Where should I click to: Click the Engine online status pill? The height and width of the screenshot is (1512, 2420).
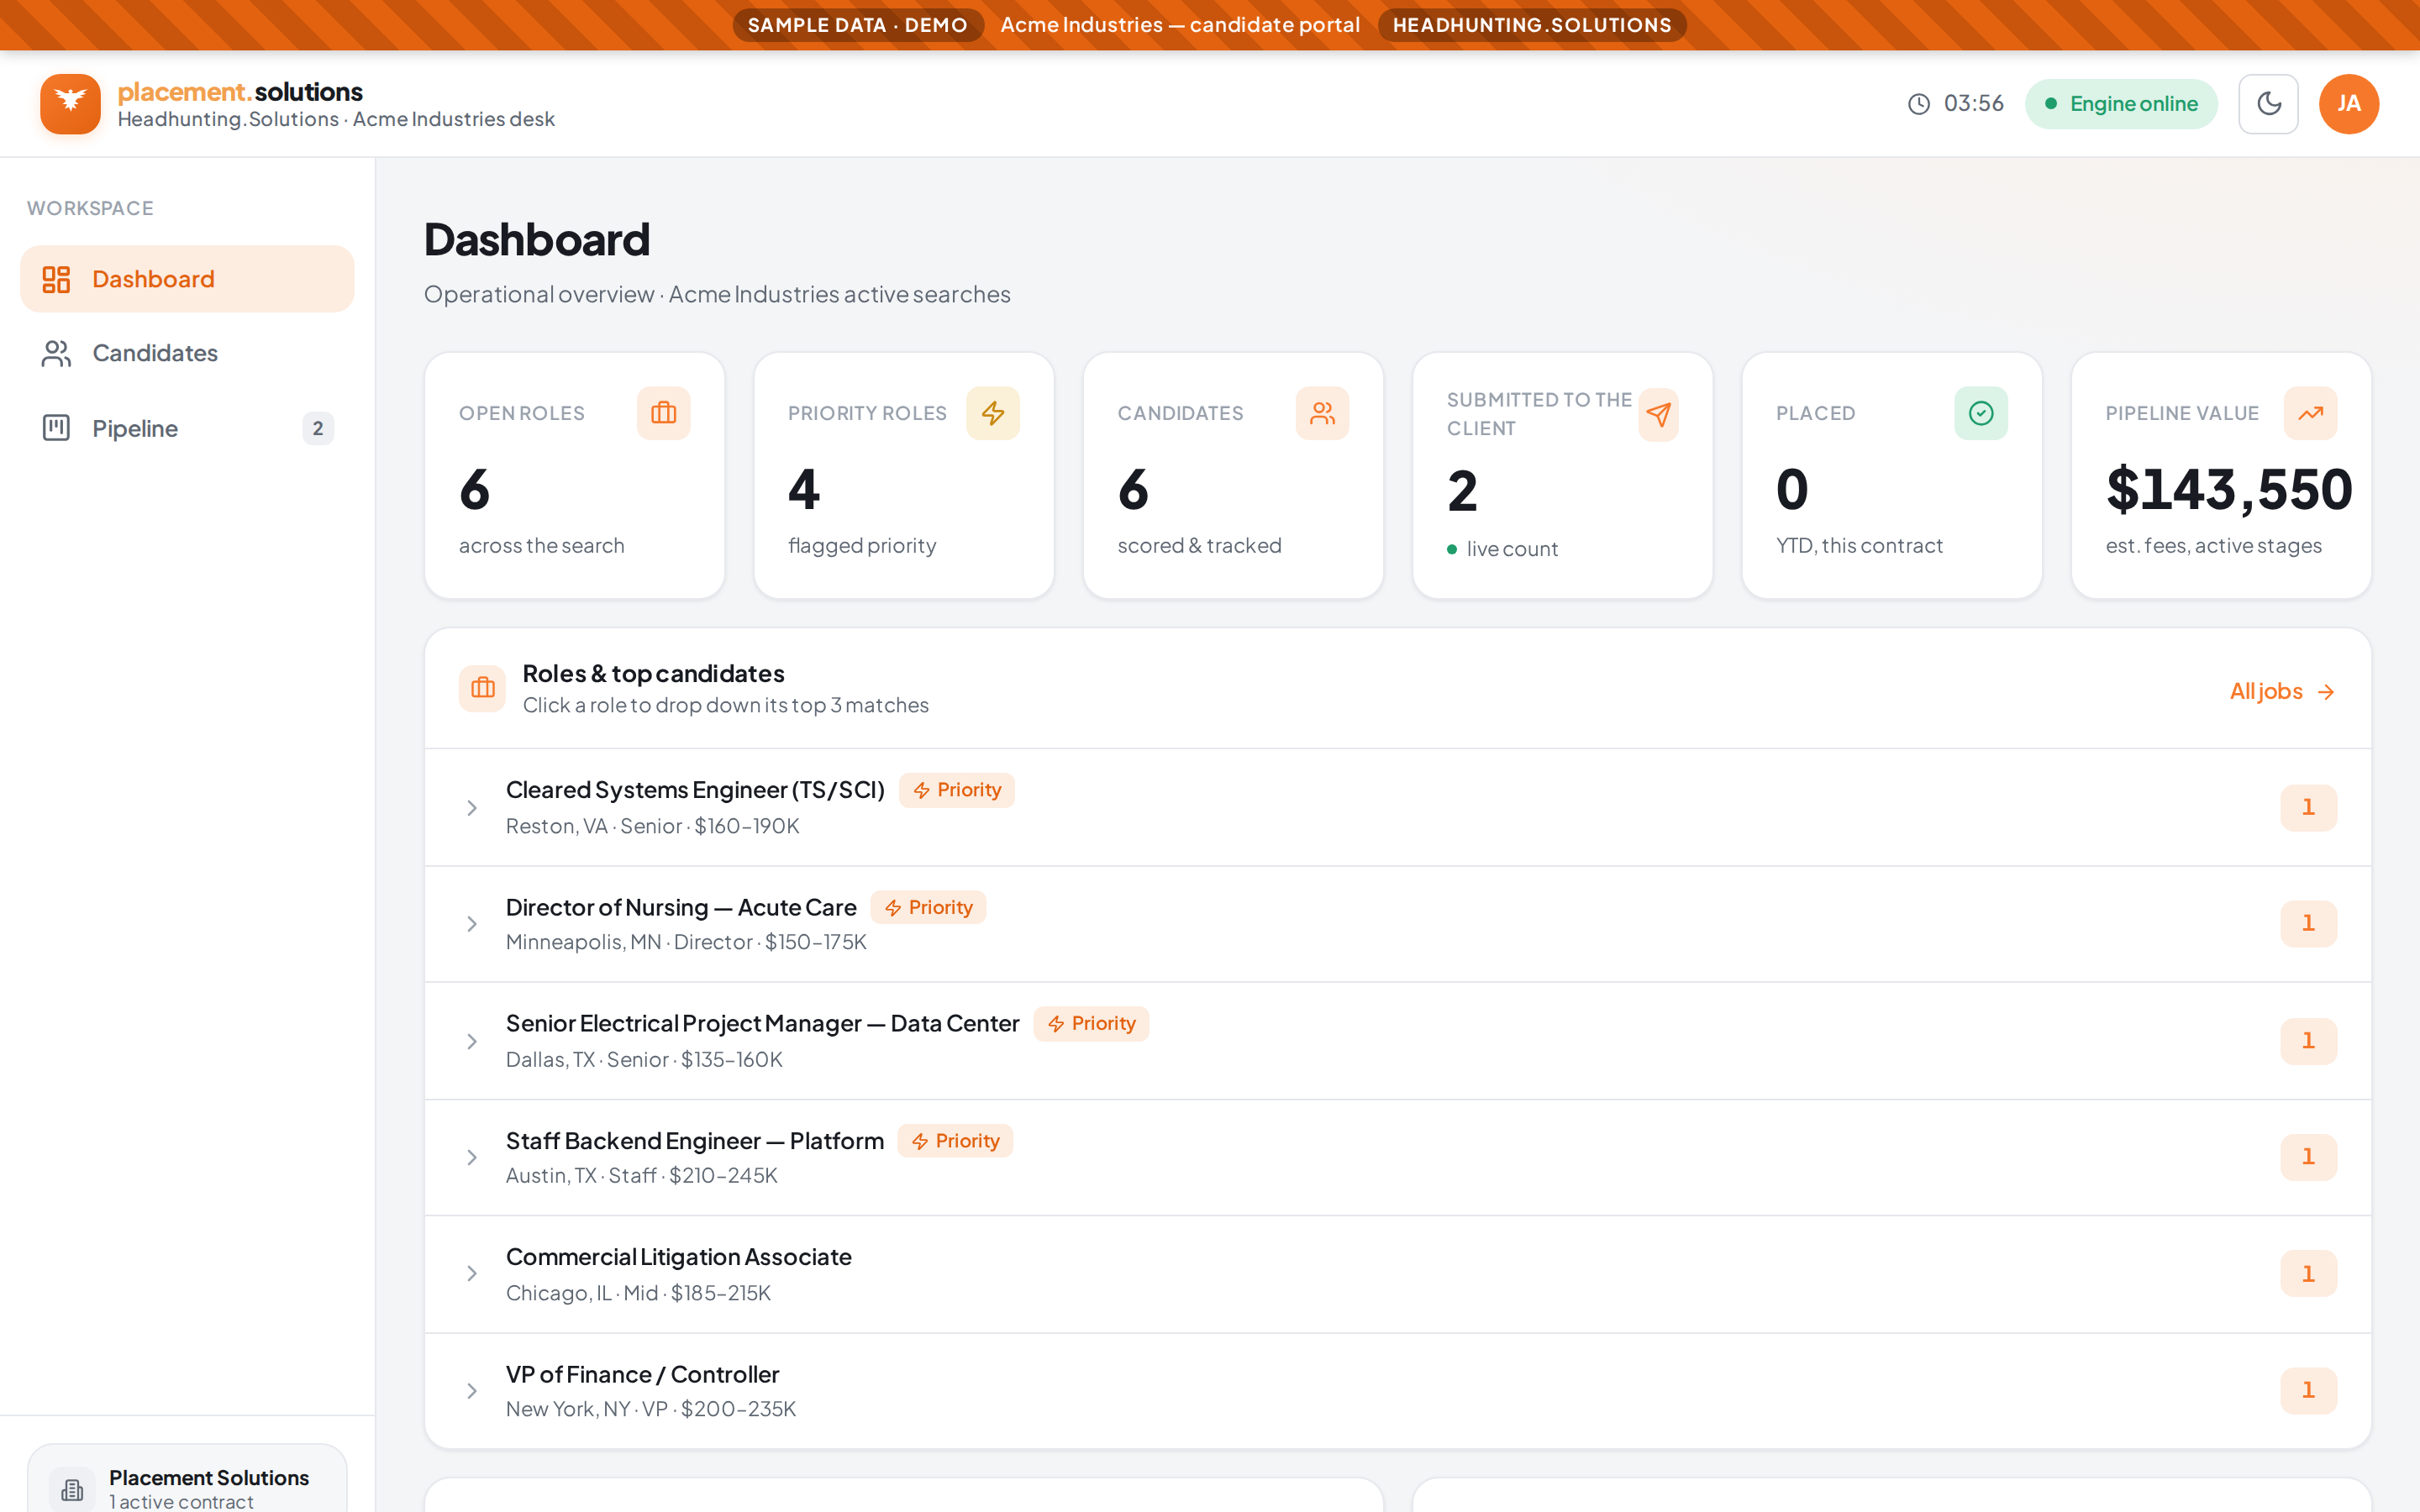[2121, 104]
